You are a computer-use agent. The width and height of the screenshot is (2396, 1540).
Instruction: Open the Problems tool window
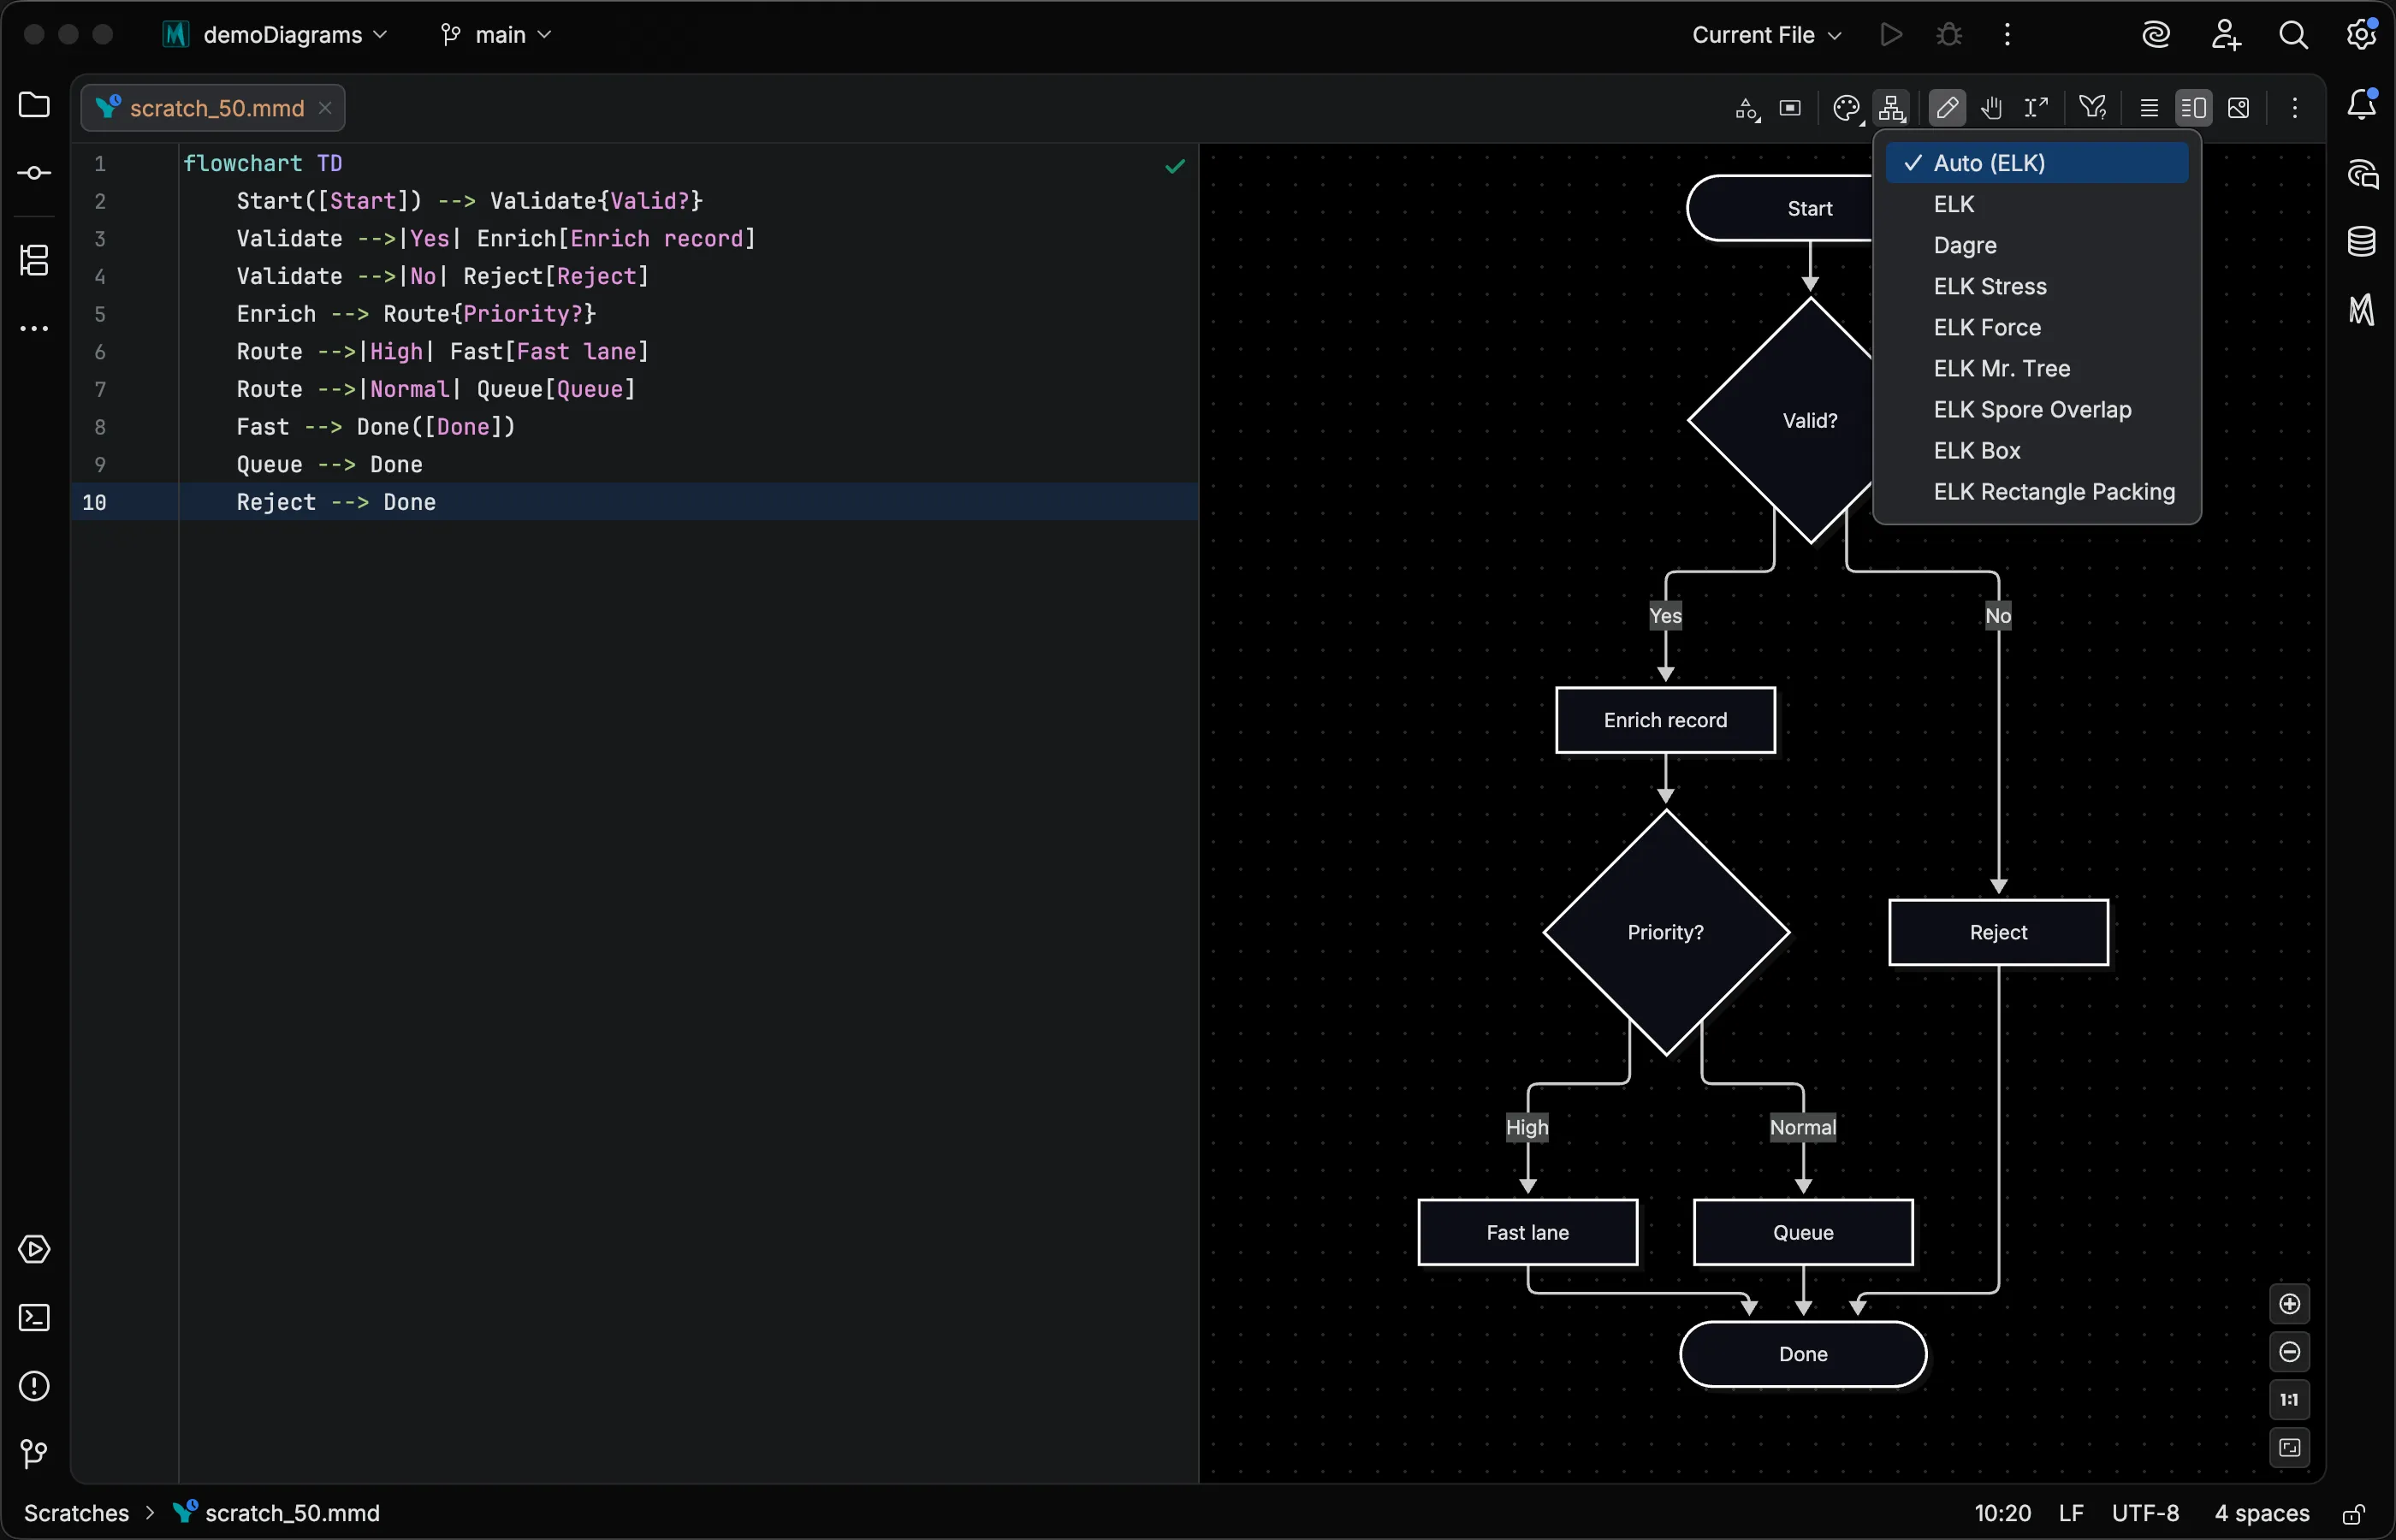(34, 1386)
